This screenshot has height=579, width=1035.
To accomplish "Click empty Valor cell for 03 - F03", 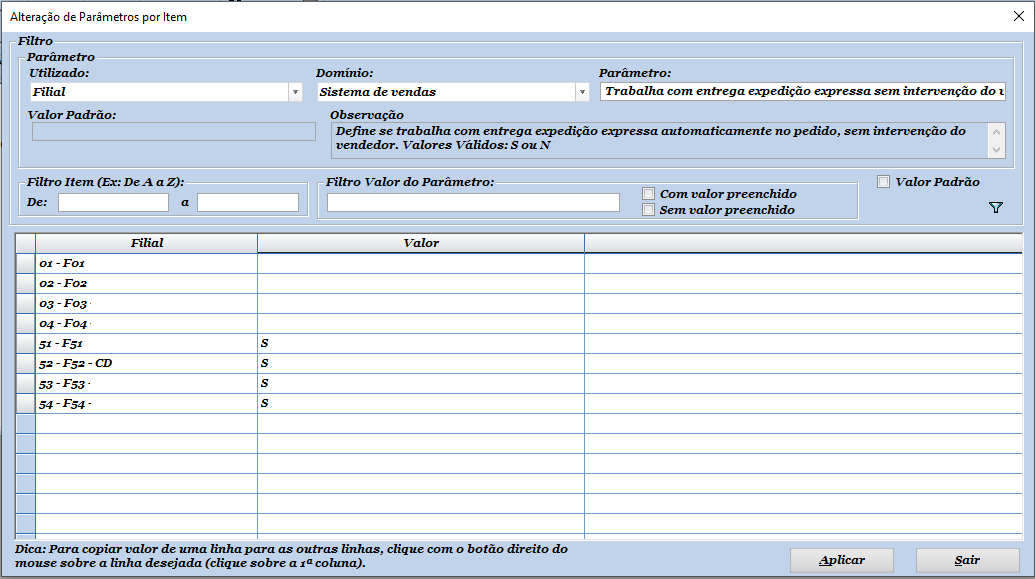I will pos(421,304).
